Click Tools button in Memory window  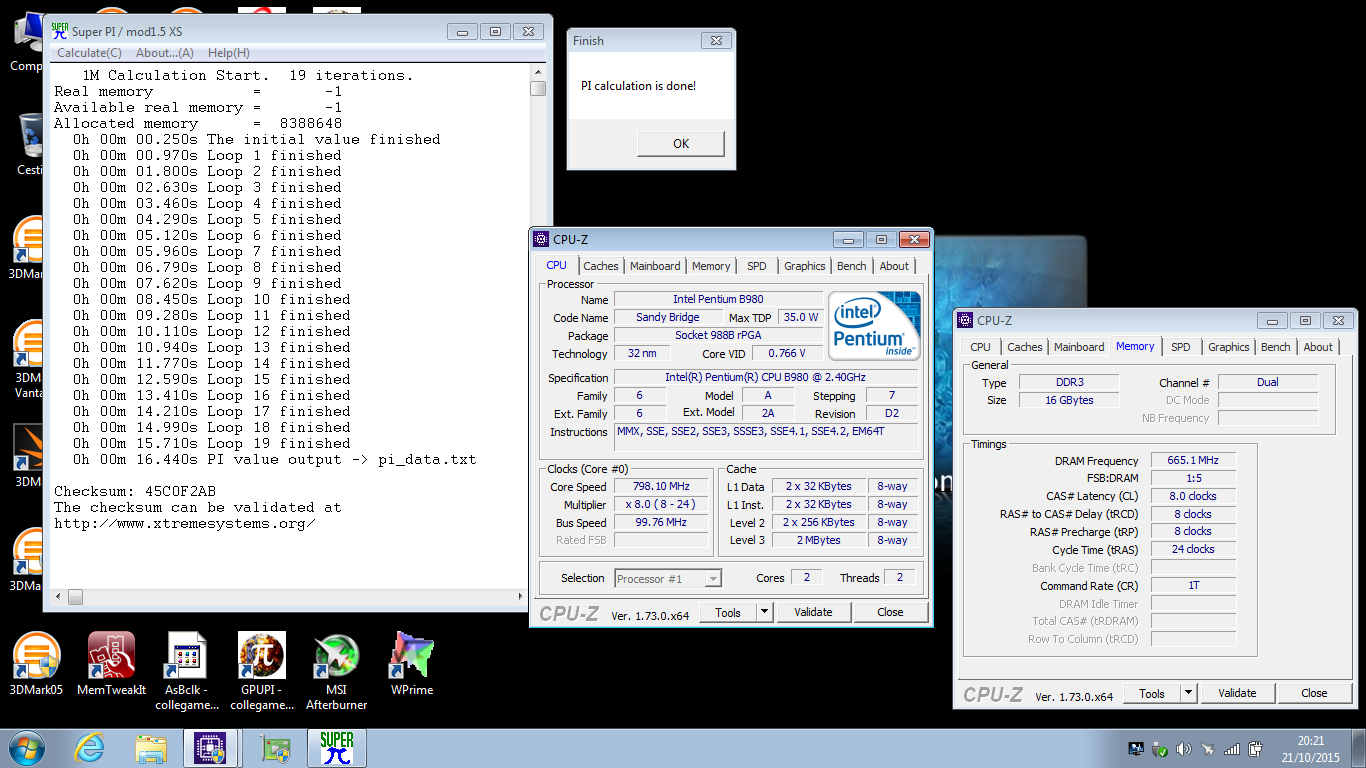coord(1152,693)
